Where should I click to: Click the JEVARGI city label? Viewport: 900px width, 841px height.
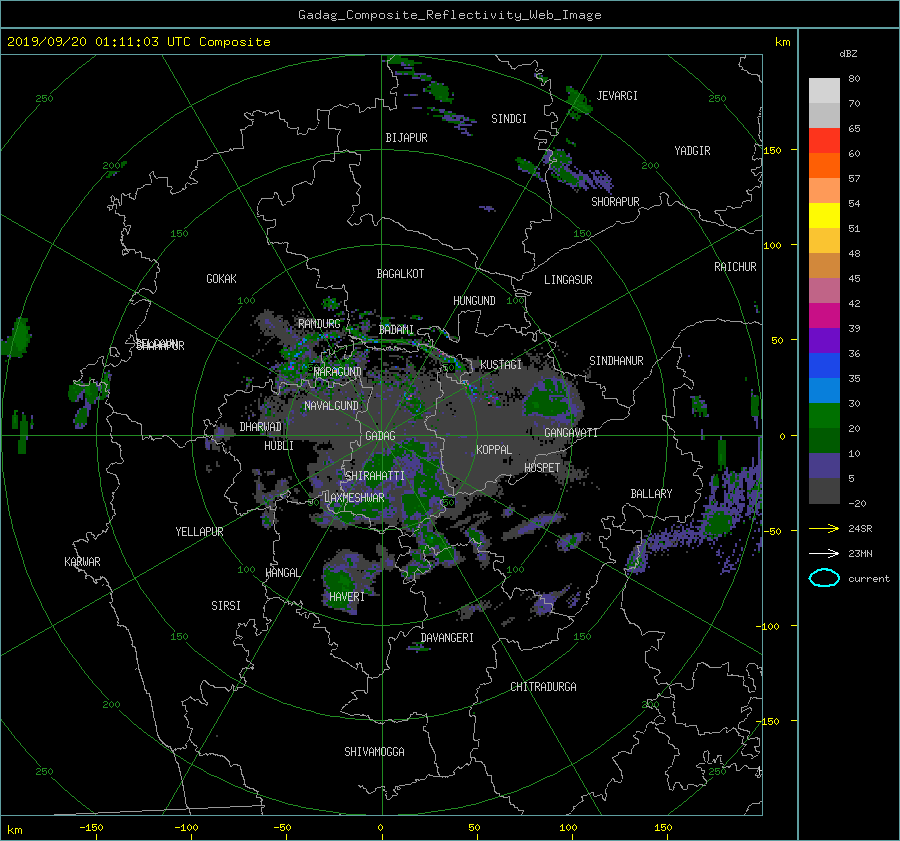click(x=617, y=96)
